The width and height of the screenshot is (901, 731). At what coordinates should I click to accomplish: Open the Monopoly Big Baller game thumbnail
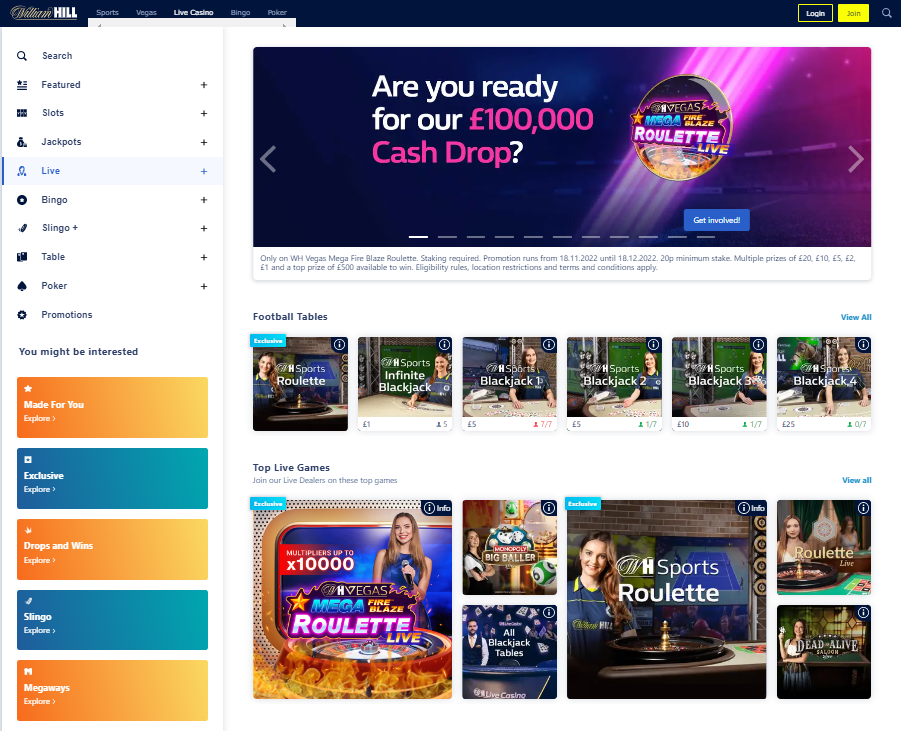(x=510, y=548)
